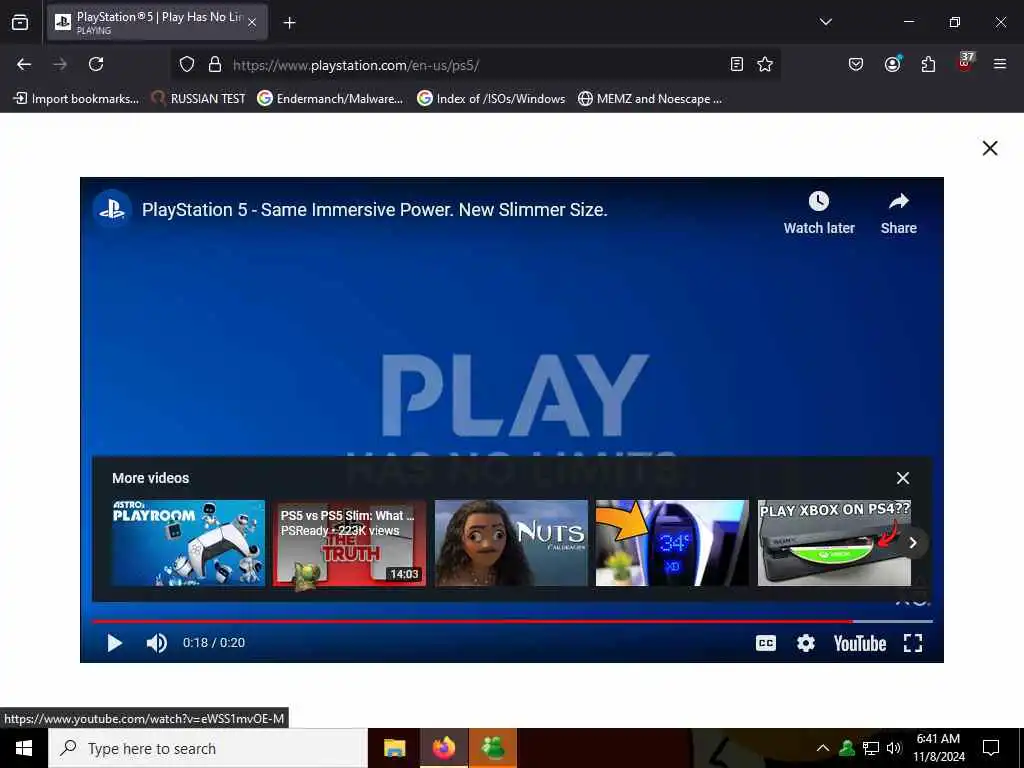Open the 34° temperature display thumbnail
Screen dimensions: 1024x768
(x=672, y=543)
